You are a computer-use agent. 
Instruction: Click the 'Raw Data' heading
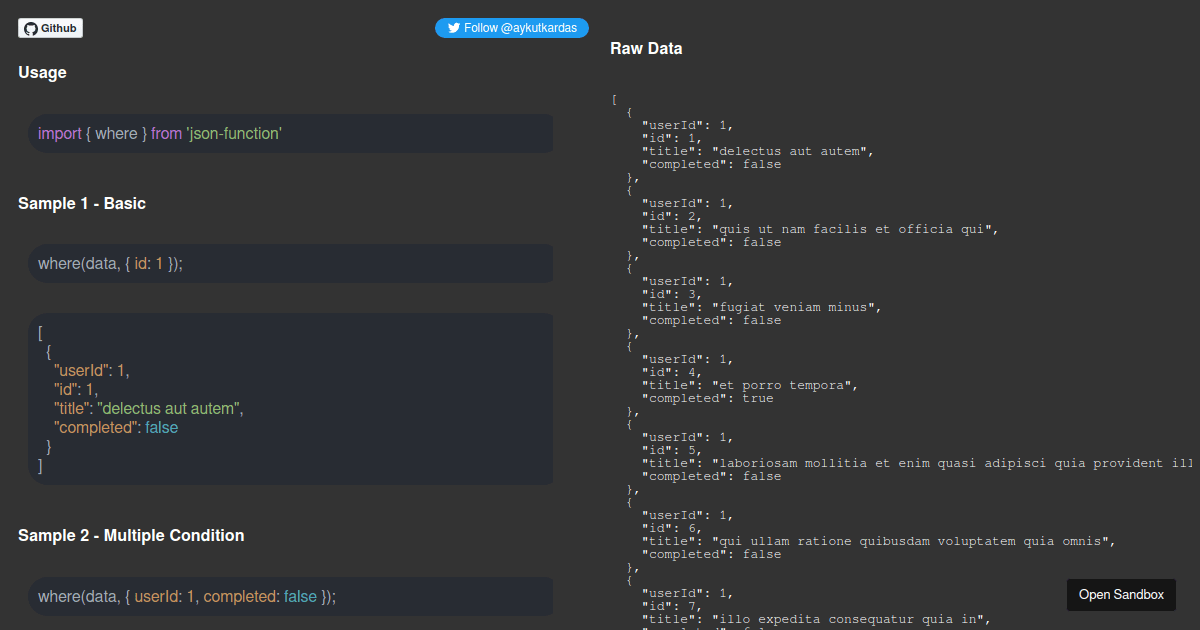tap(646, 48)
